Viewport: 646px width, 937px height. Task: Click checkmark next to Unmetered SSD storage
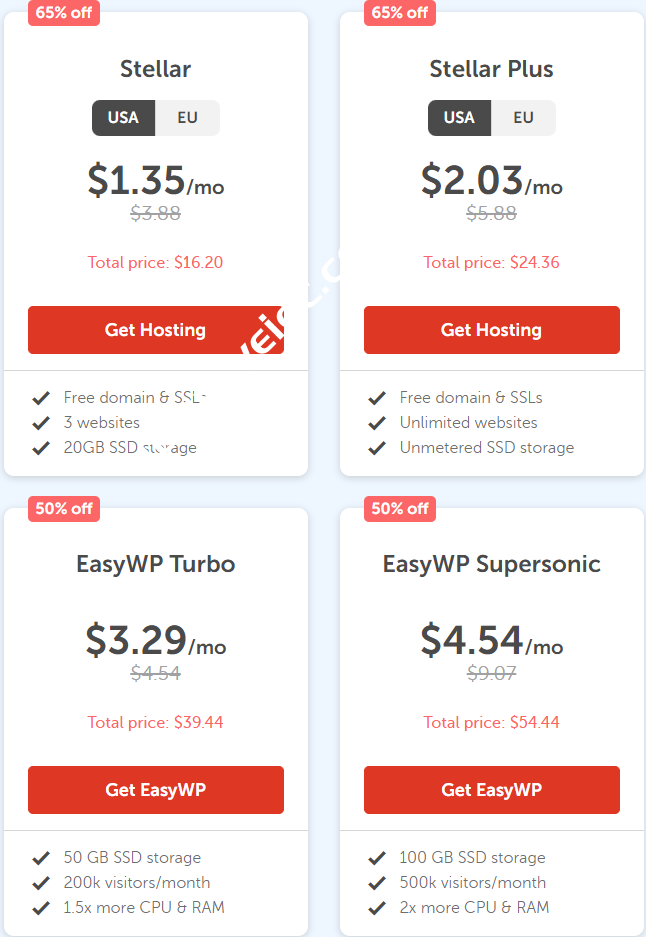coord(377,448)
